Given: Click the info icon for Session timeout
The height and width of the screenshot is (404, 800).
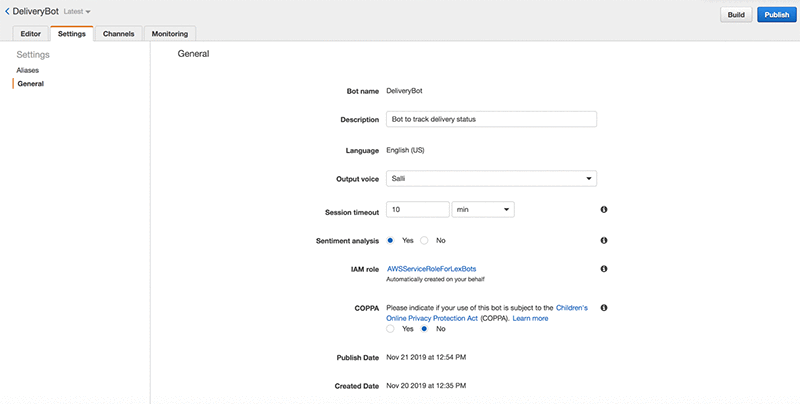Looking at the screenshot, I should pyautogui.click(x=604, y=210).
